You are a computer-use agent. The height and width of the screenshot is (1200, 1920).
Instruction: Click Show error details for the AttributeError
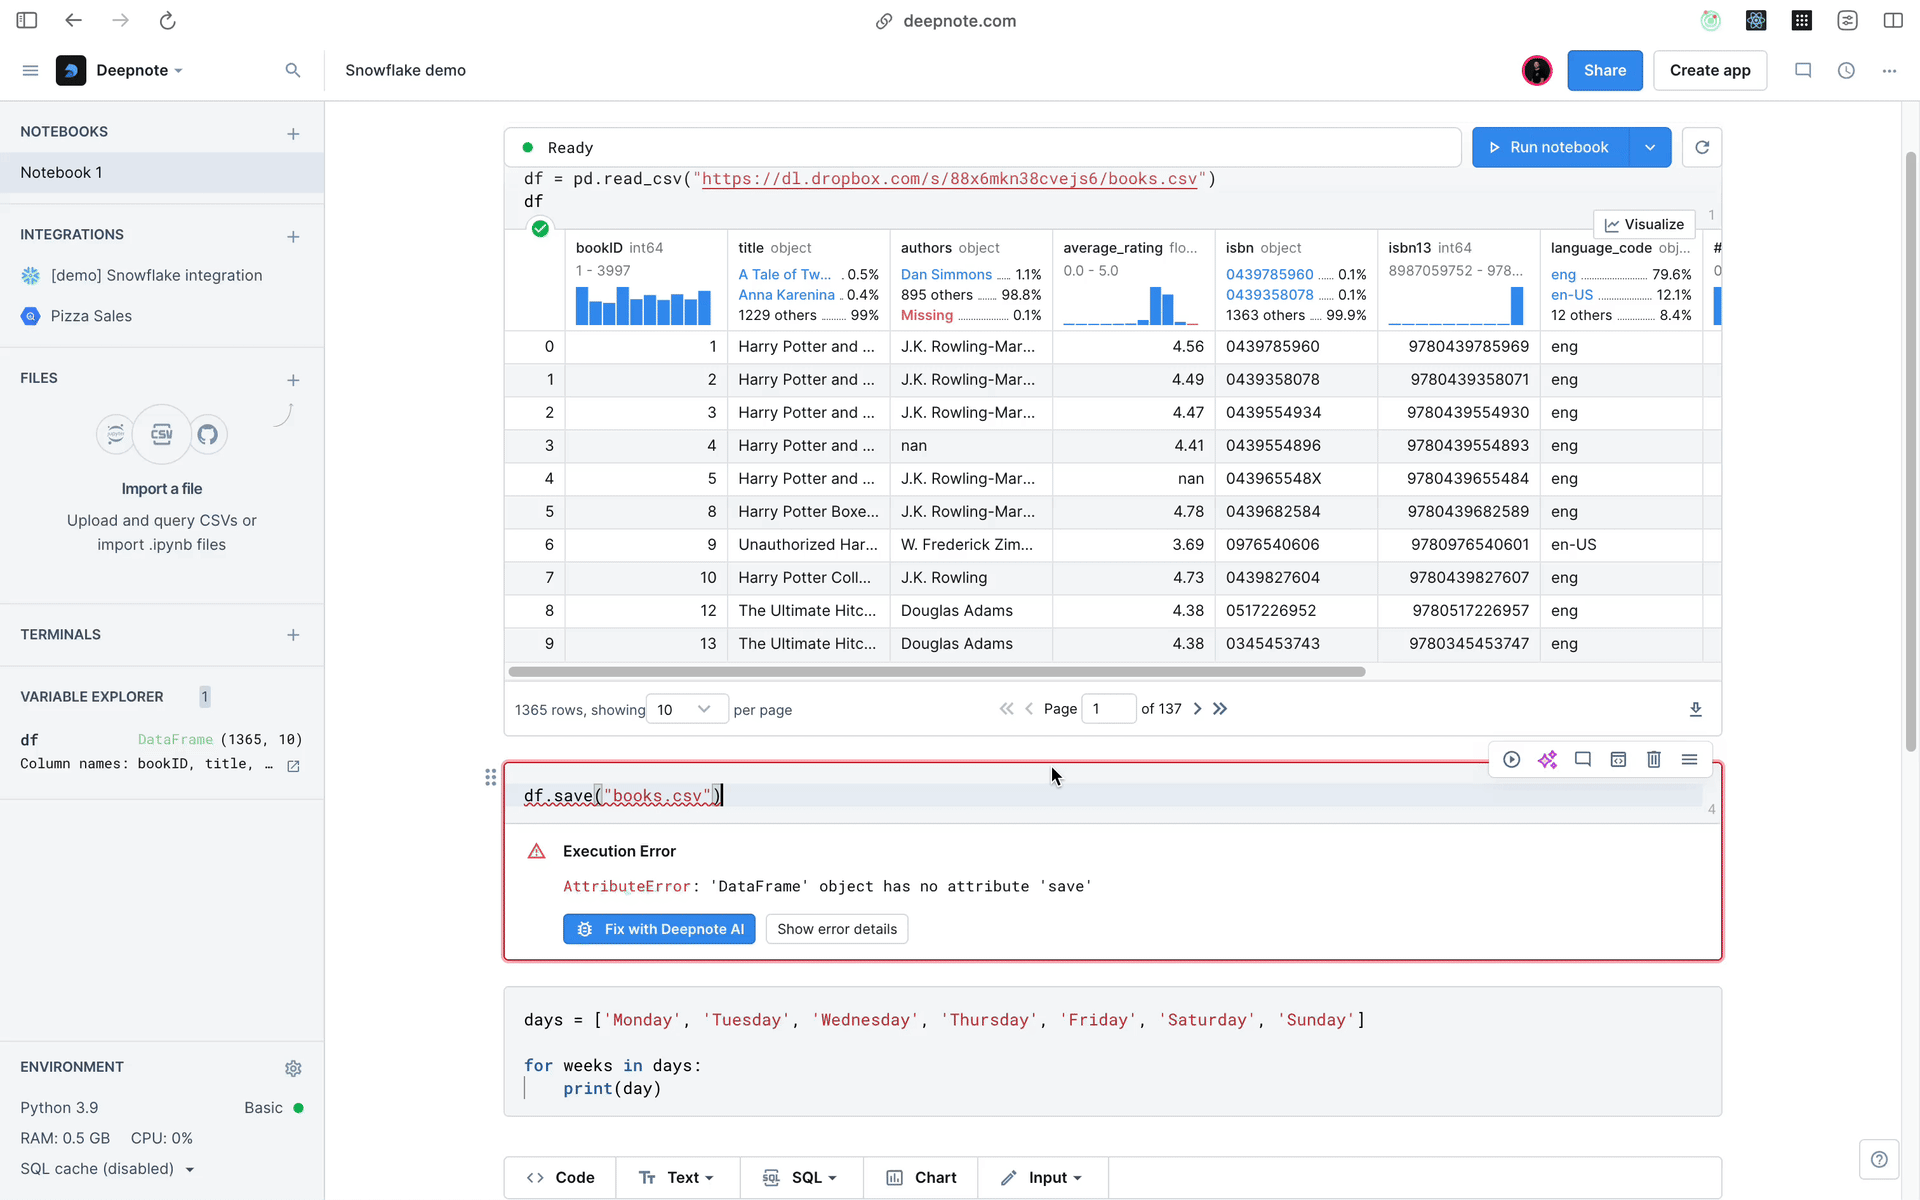(x=836, y=928)
